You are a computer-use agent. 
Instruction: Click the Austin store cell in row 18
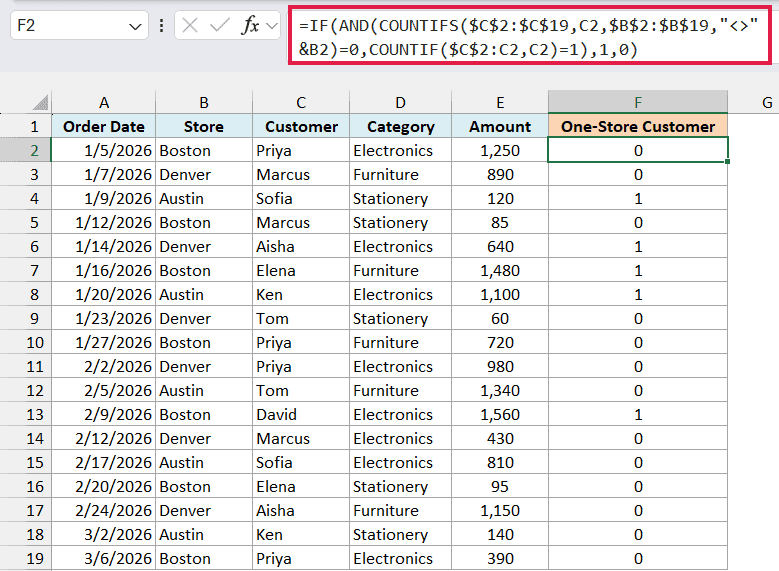[x=204, y=534]
